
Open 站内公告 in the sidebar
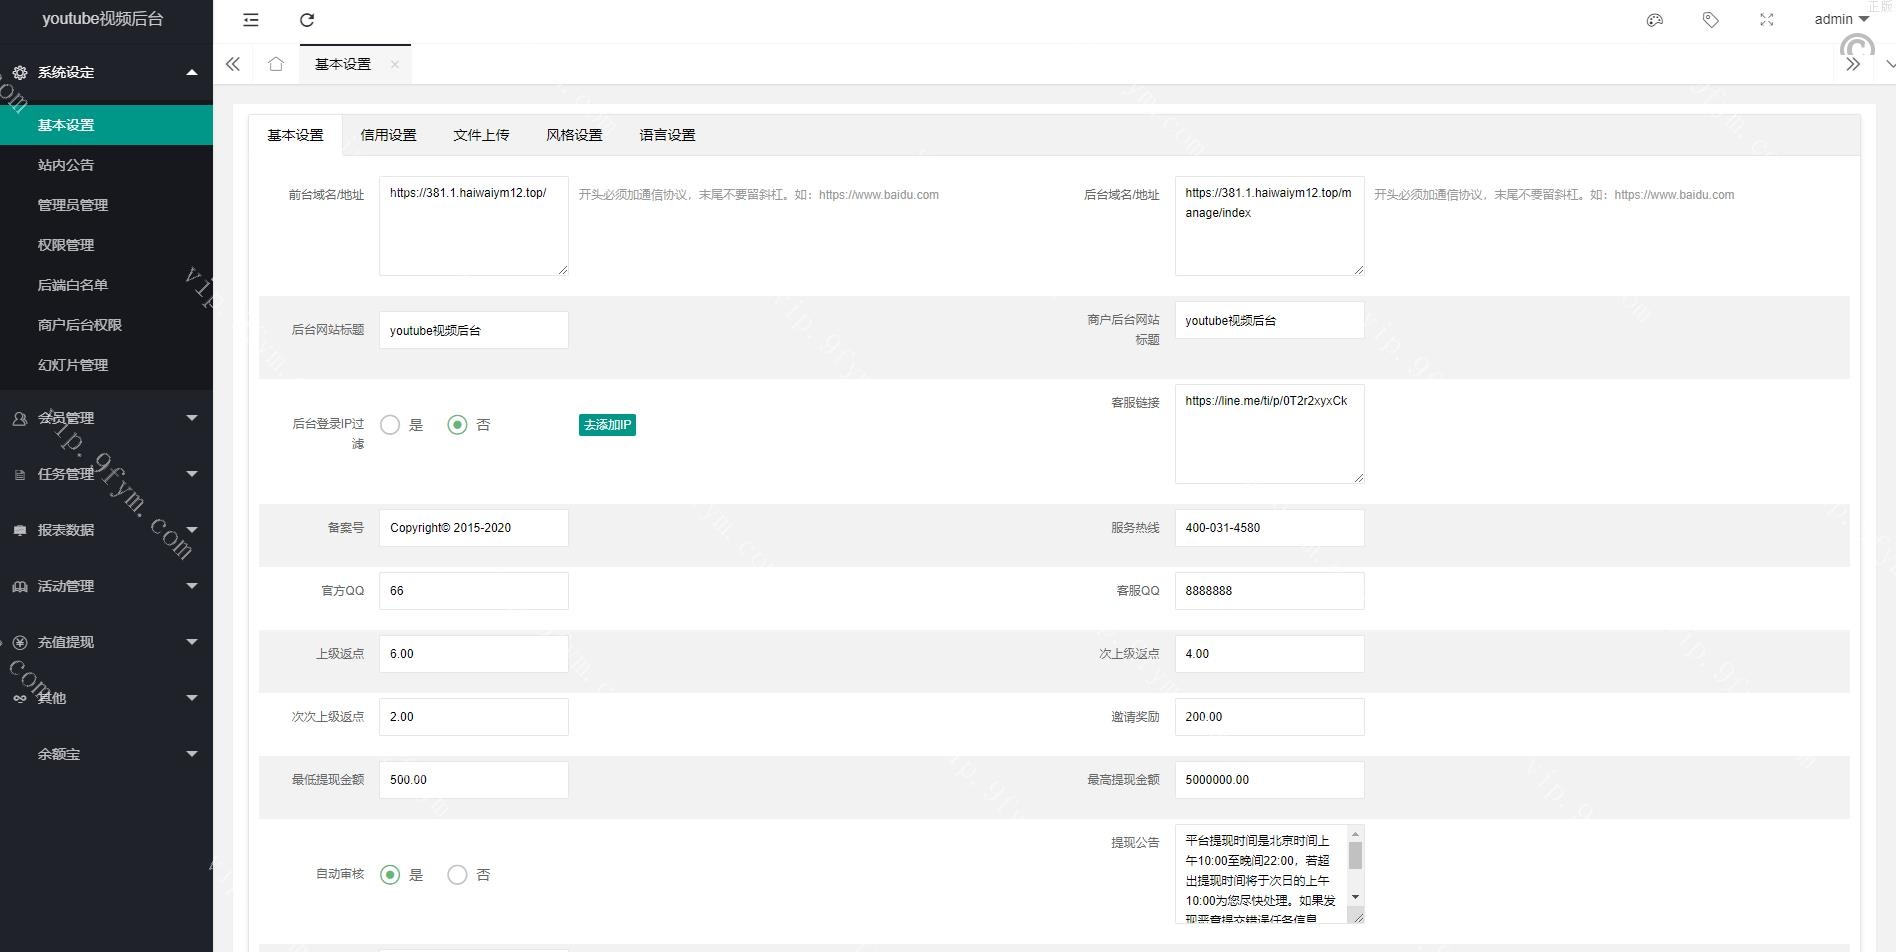pos(66,165)
